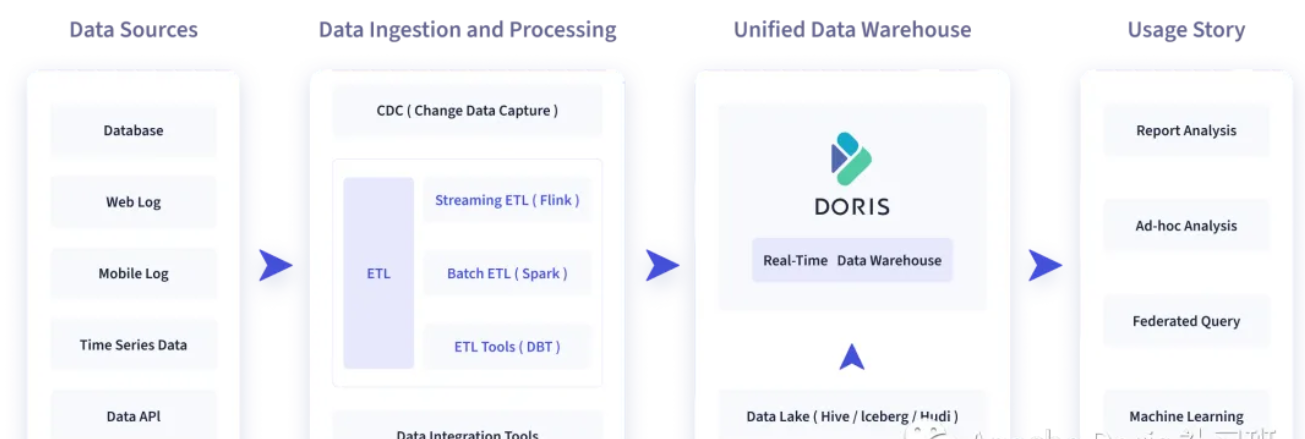Select the "CDC ( Change Data Capture )" box
Viewport: 1305px width, 439px height.
tap(467, 111)
